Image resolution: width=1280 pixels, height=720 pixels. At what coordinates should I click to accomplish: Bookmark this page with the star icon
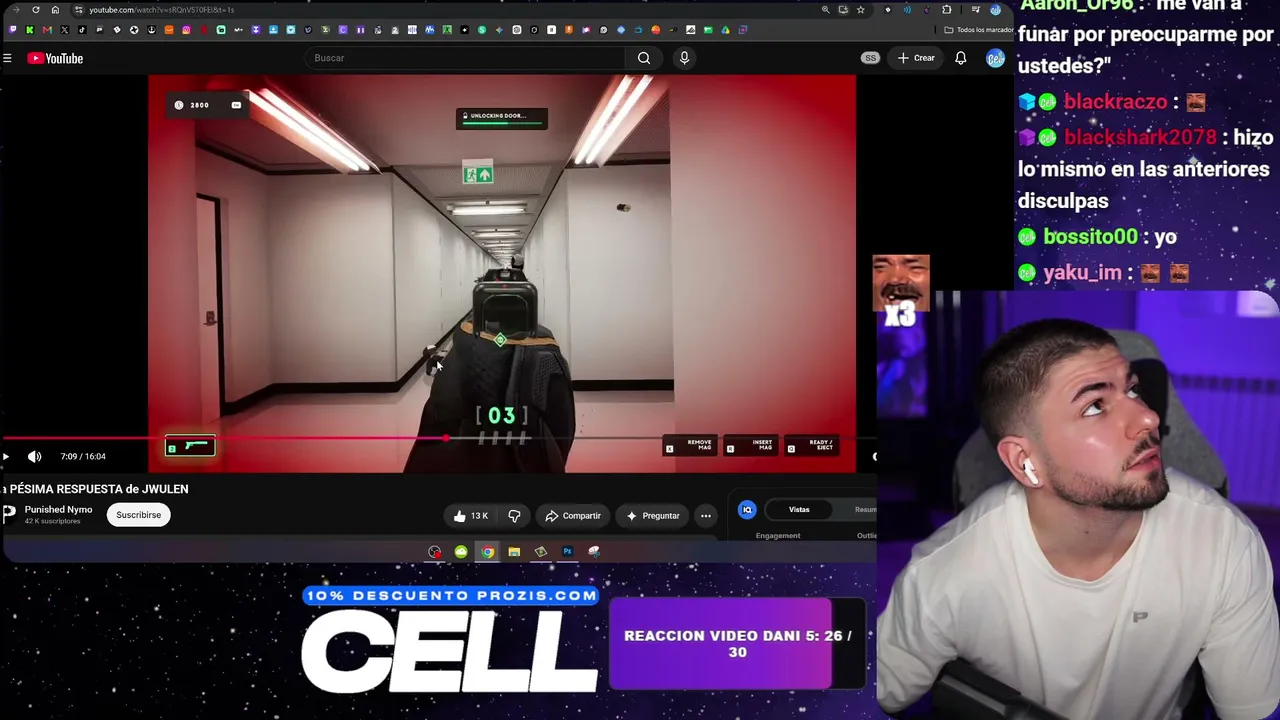pyautogui.click(x=860, y=10)
